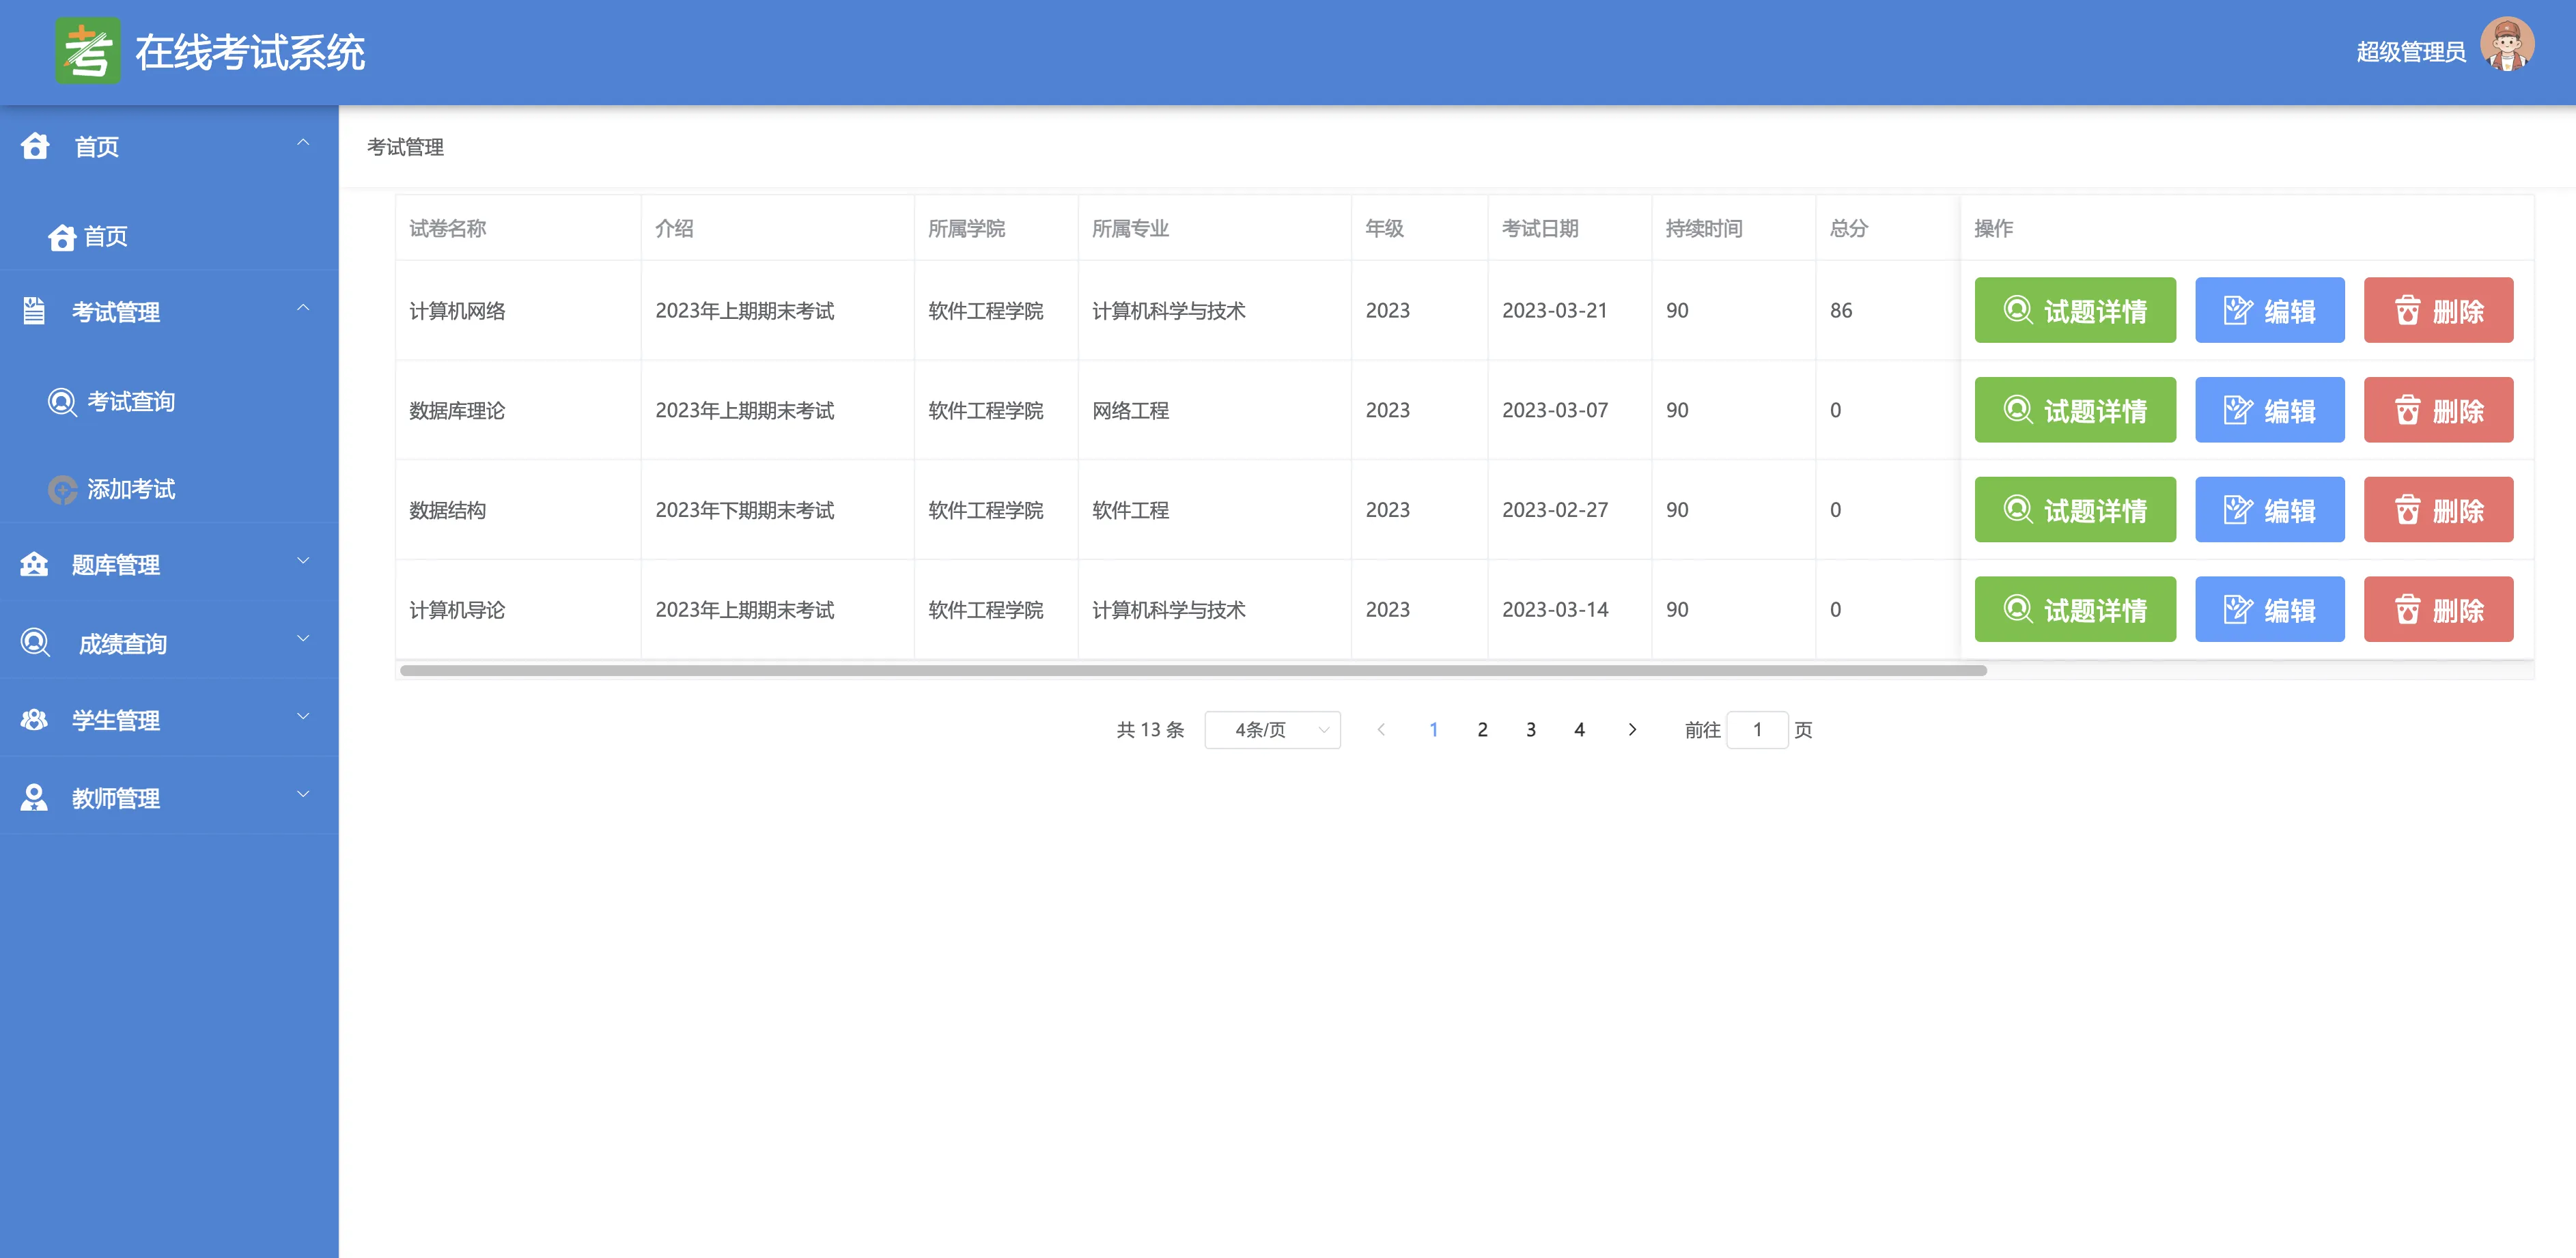This screenshot has height=1258, width=2576.
Task: Open 添加考试 menu item
Action: pos(131,489)
